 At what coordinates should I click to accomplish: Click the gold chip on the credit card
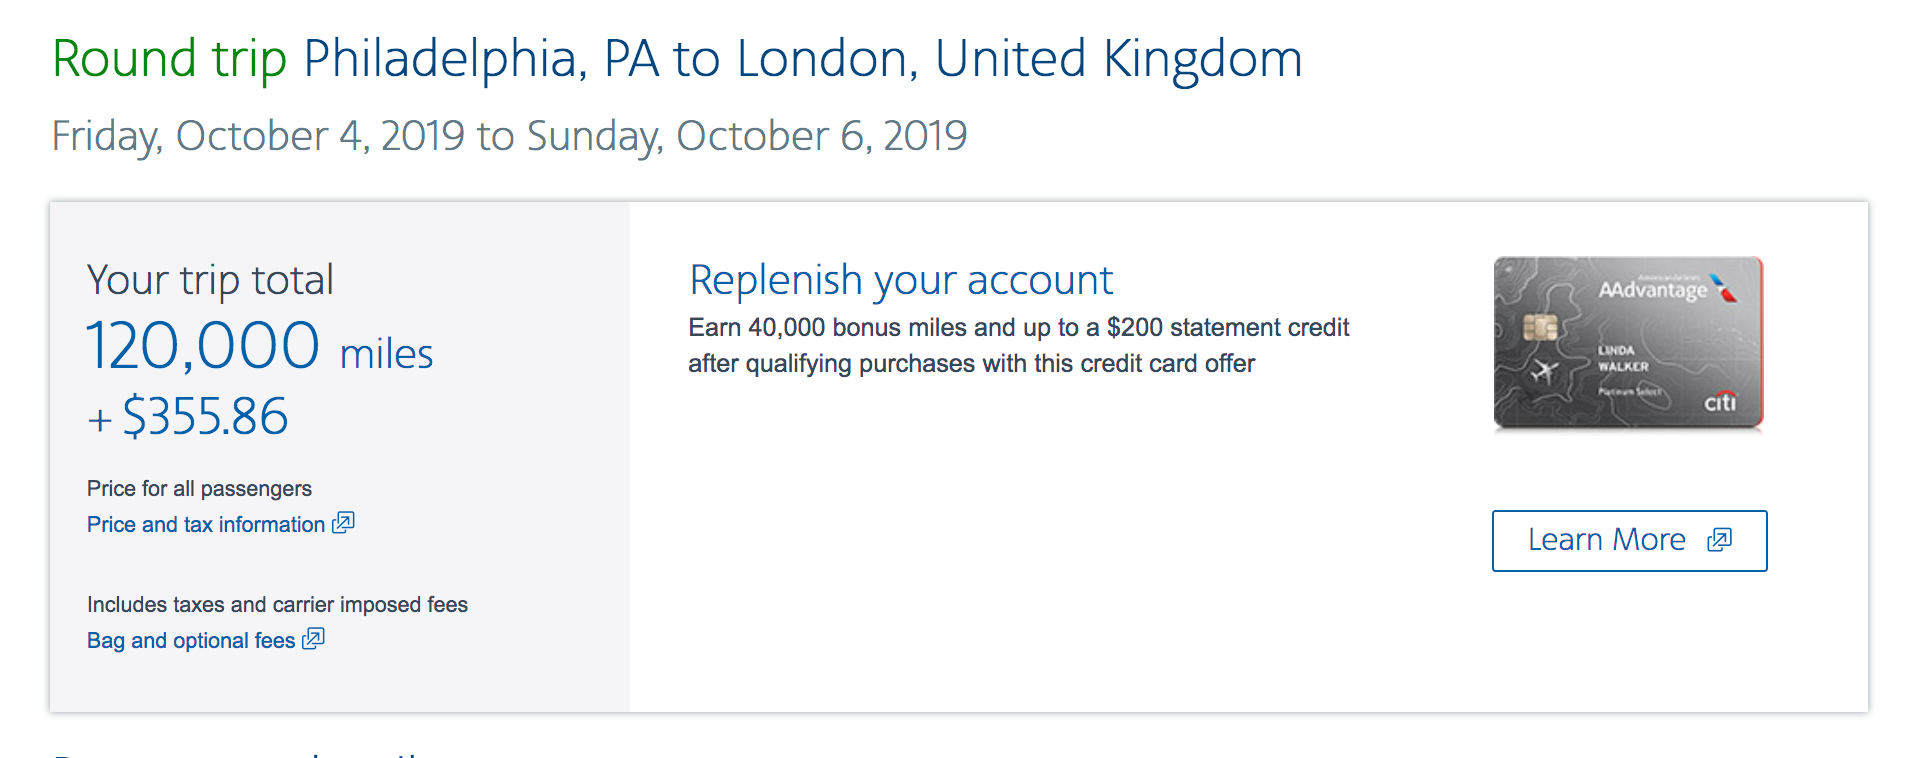(1540, 328)
